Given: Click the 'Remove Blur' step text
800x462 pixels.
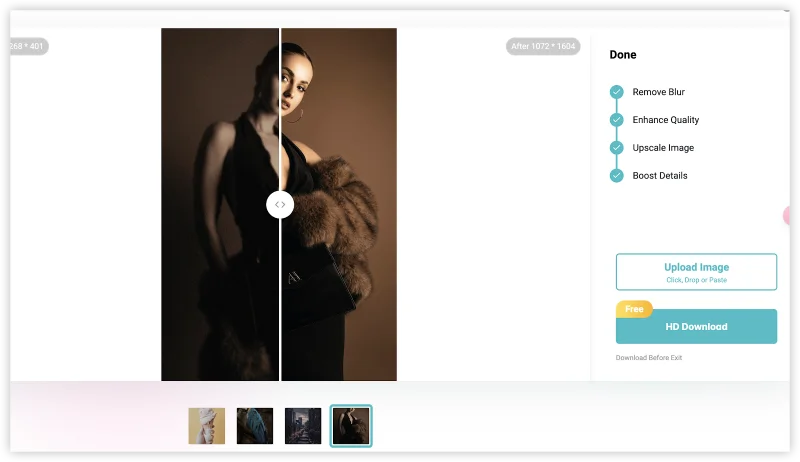Looking at the screenshot, I should 659,92.
